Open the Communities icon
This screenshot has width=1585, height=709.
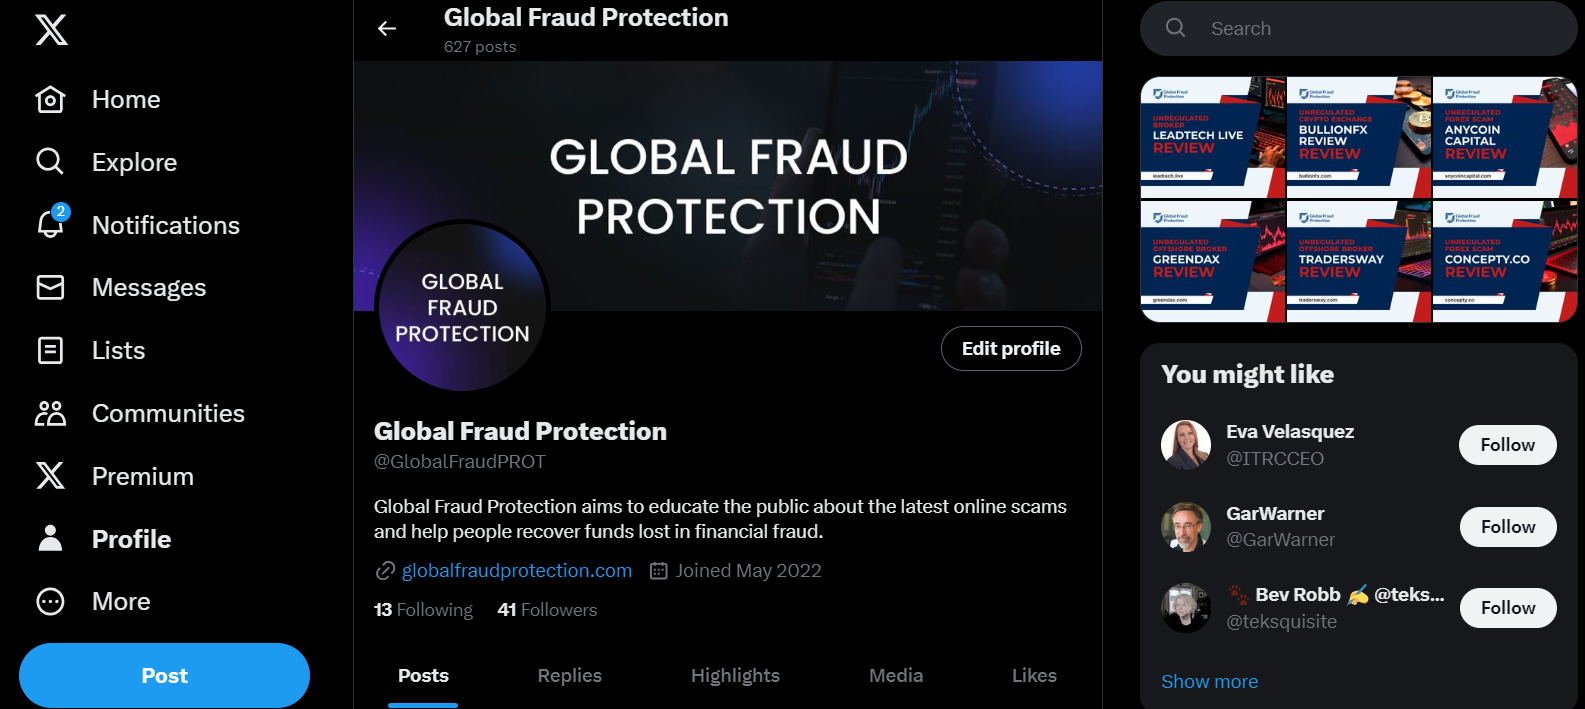50,414
